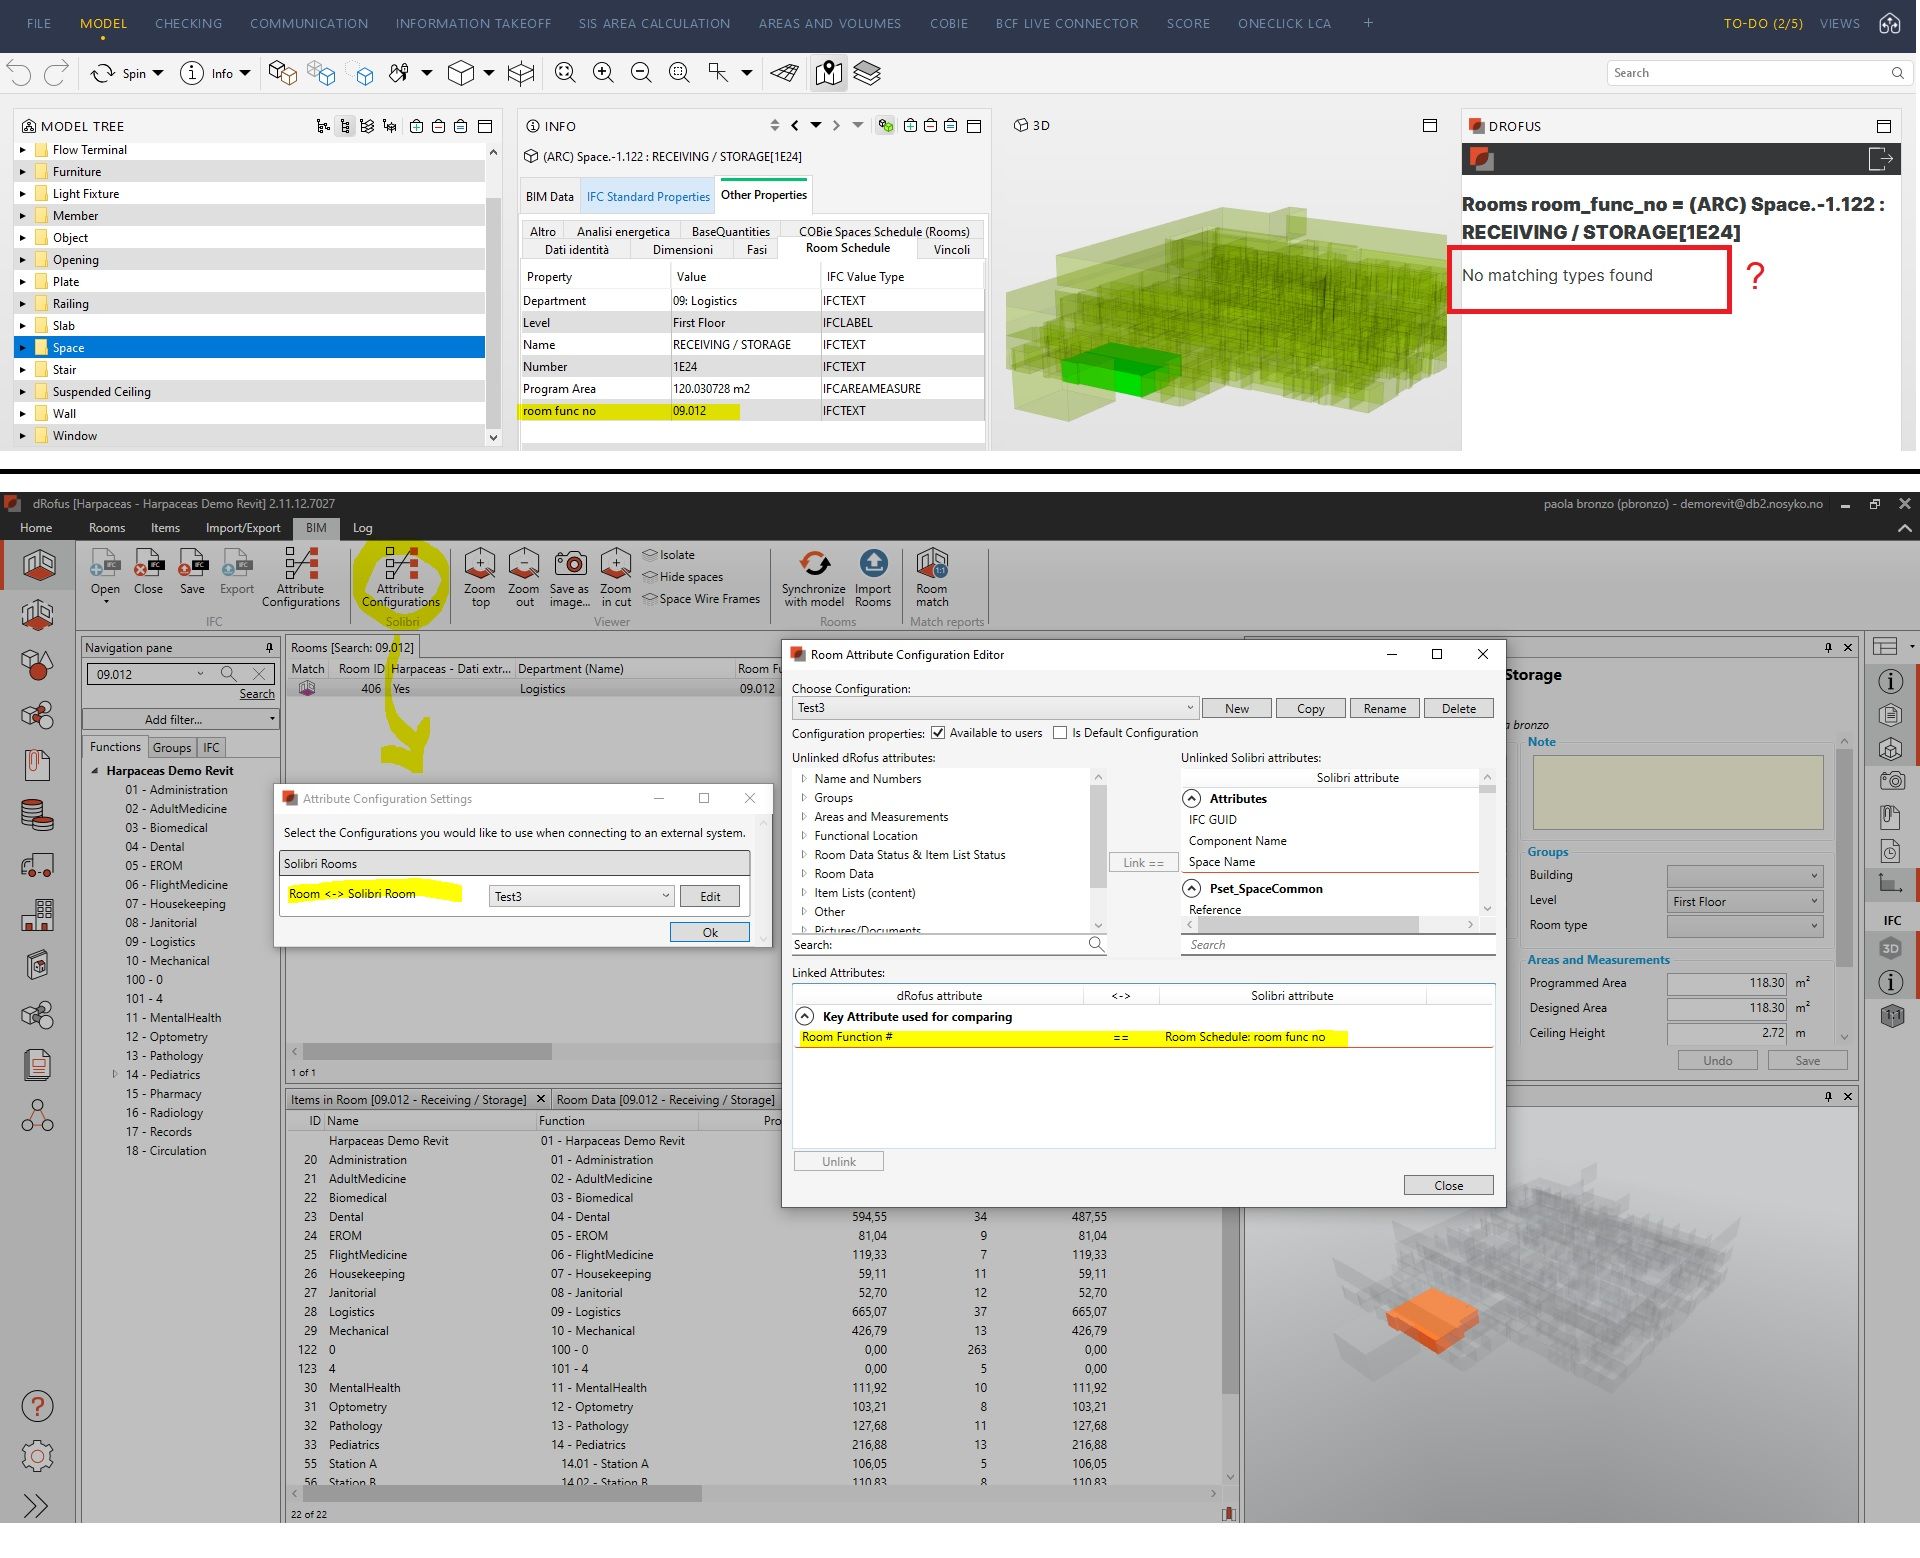Open the Room type dropdown
The width and height of the screenshot is (1920, 1558).
[1744, 926]
